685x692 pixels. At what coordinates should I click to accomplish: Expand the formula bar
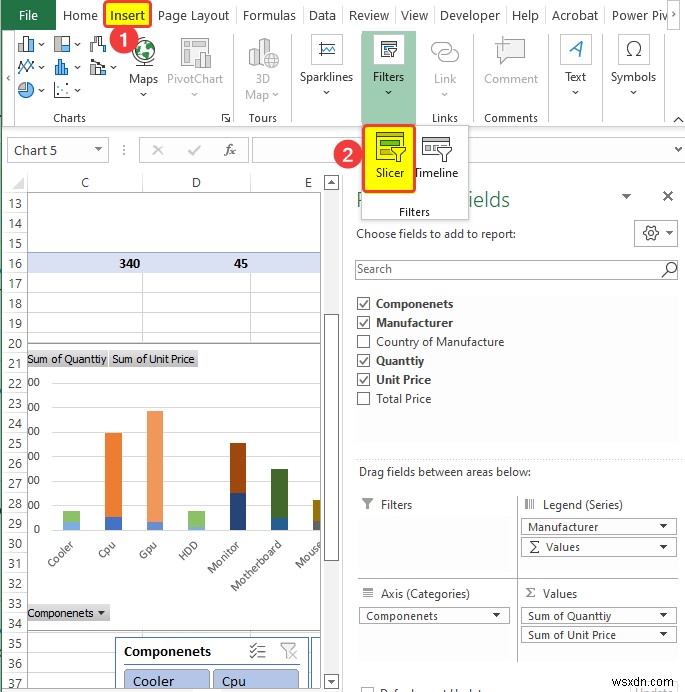pyautogui.click(x=678, y=150)
